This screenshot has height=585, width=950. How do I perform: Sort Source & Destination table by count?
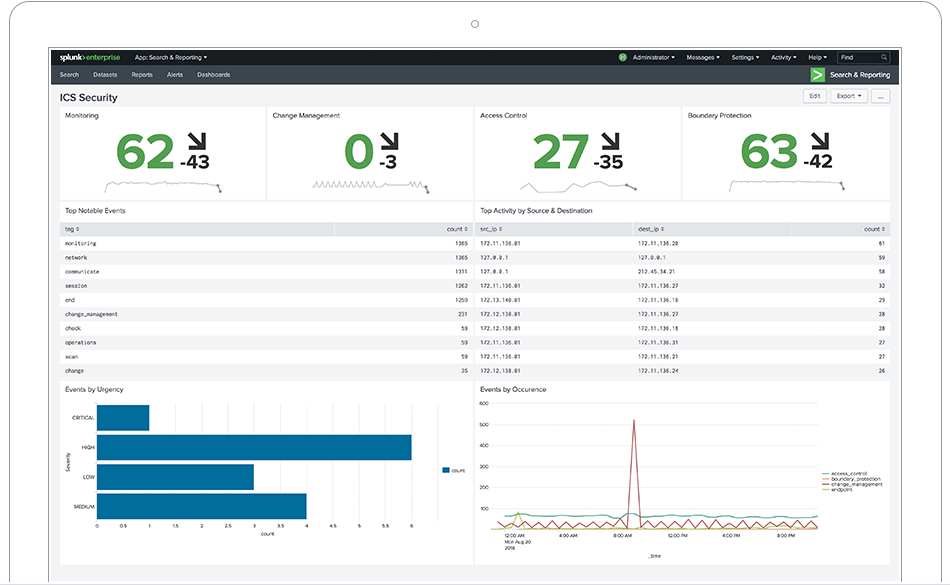tap(874, 230)
